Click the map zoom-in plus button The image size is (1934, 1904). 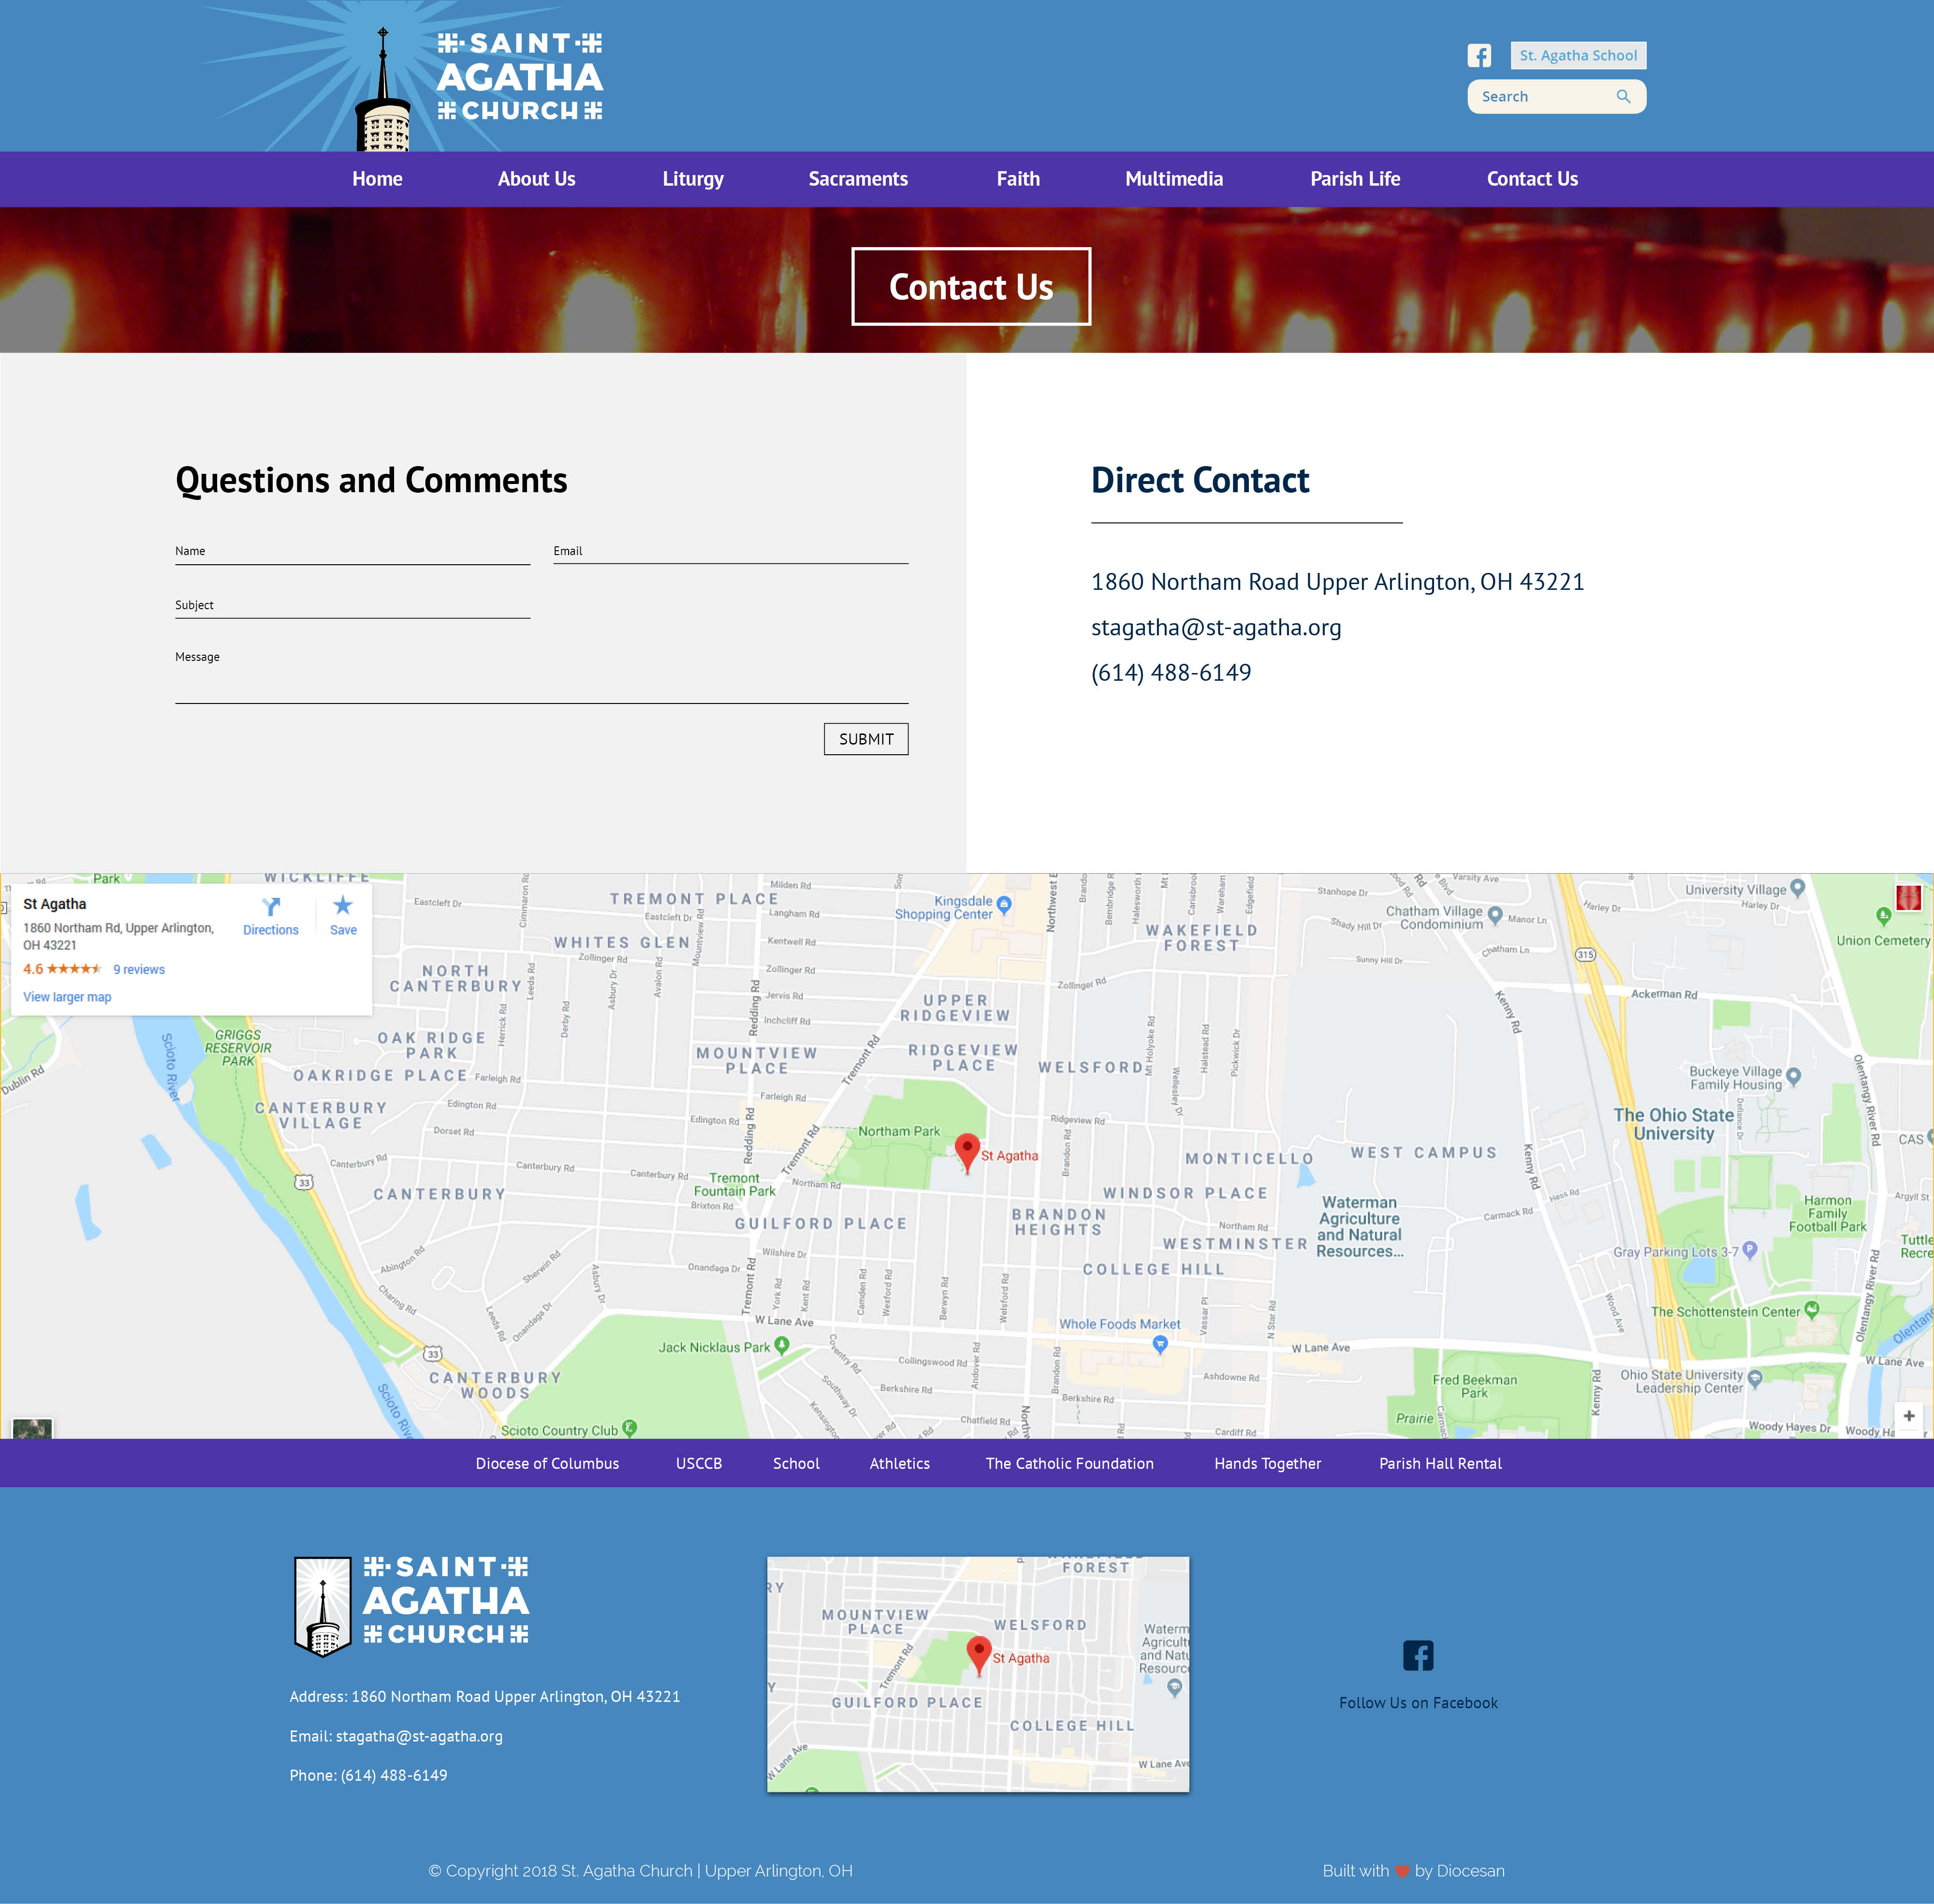1908,1415
